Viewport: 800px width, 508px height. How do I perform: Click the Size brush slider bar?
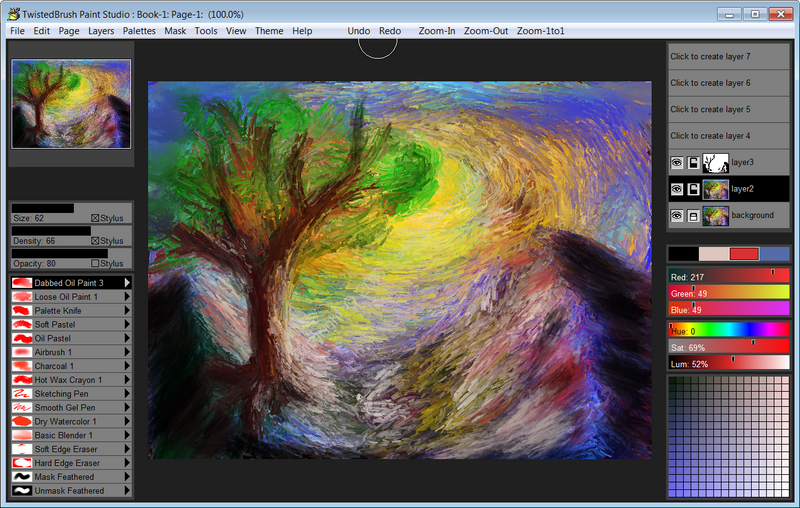point(71,208)
